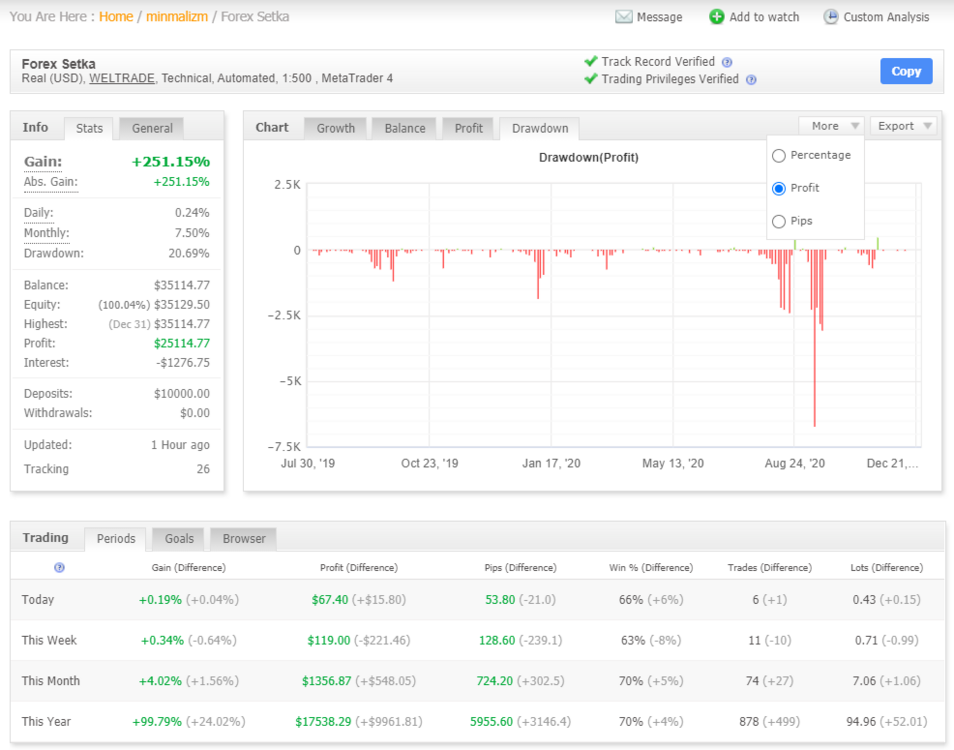Click the Message envelope icon
Image resolution: width=954 pixels, height=750 pixels.
(x=624, y=17)
